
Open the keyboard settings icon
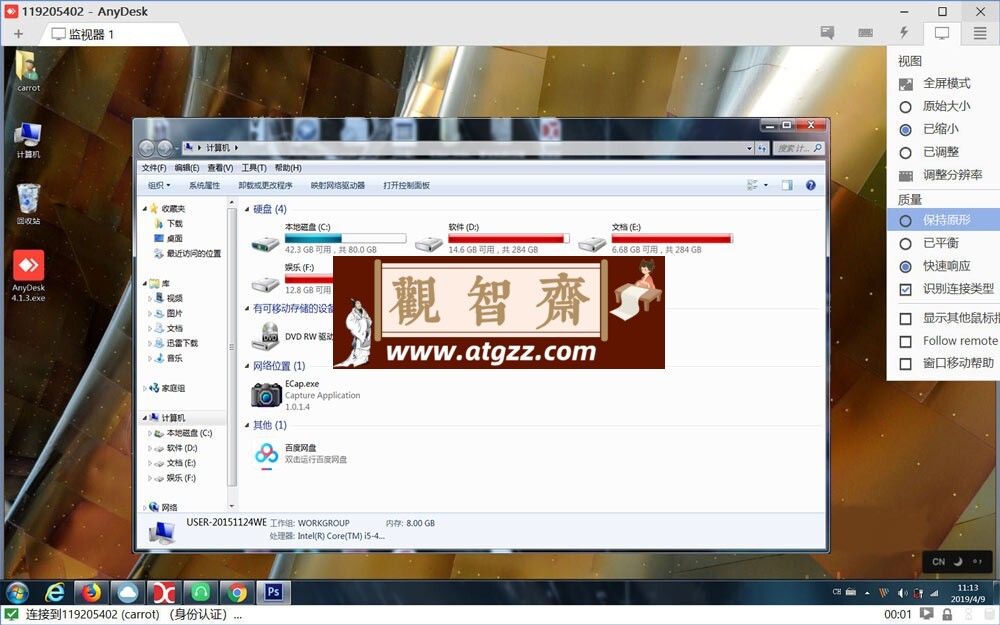pyautogui.click(x=865, y=33)
